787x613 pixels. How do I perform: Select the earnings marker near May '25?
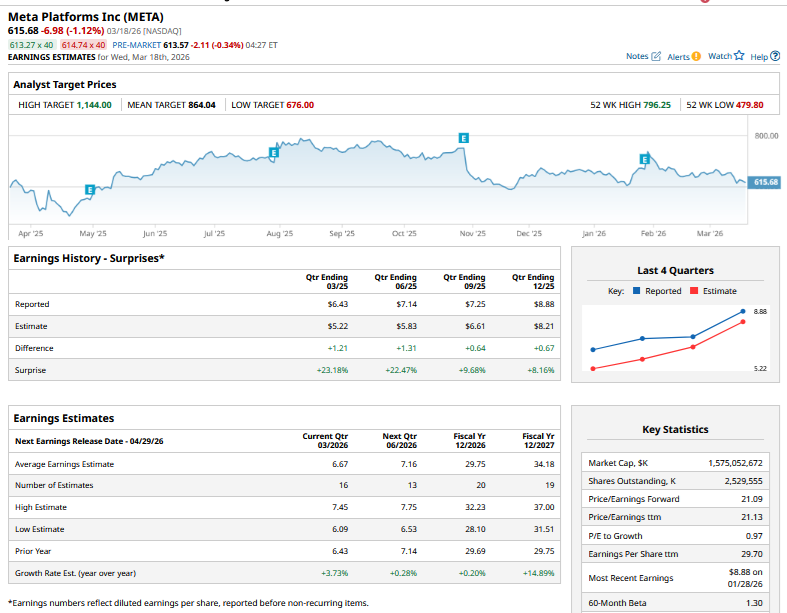pos(90,189)
